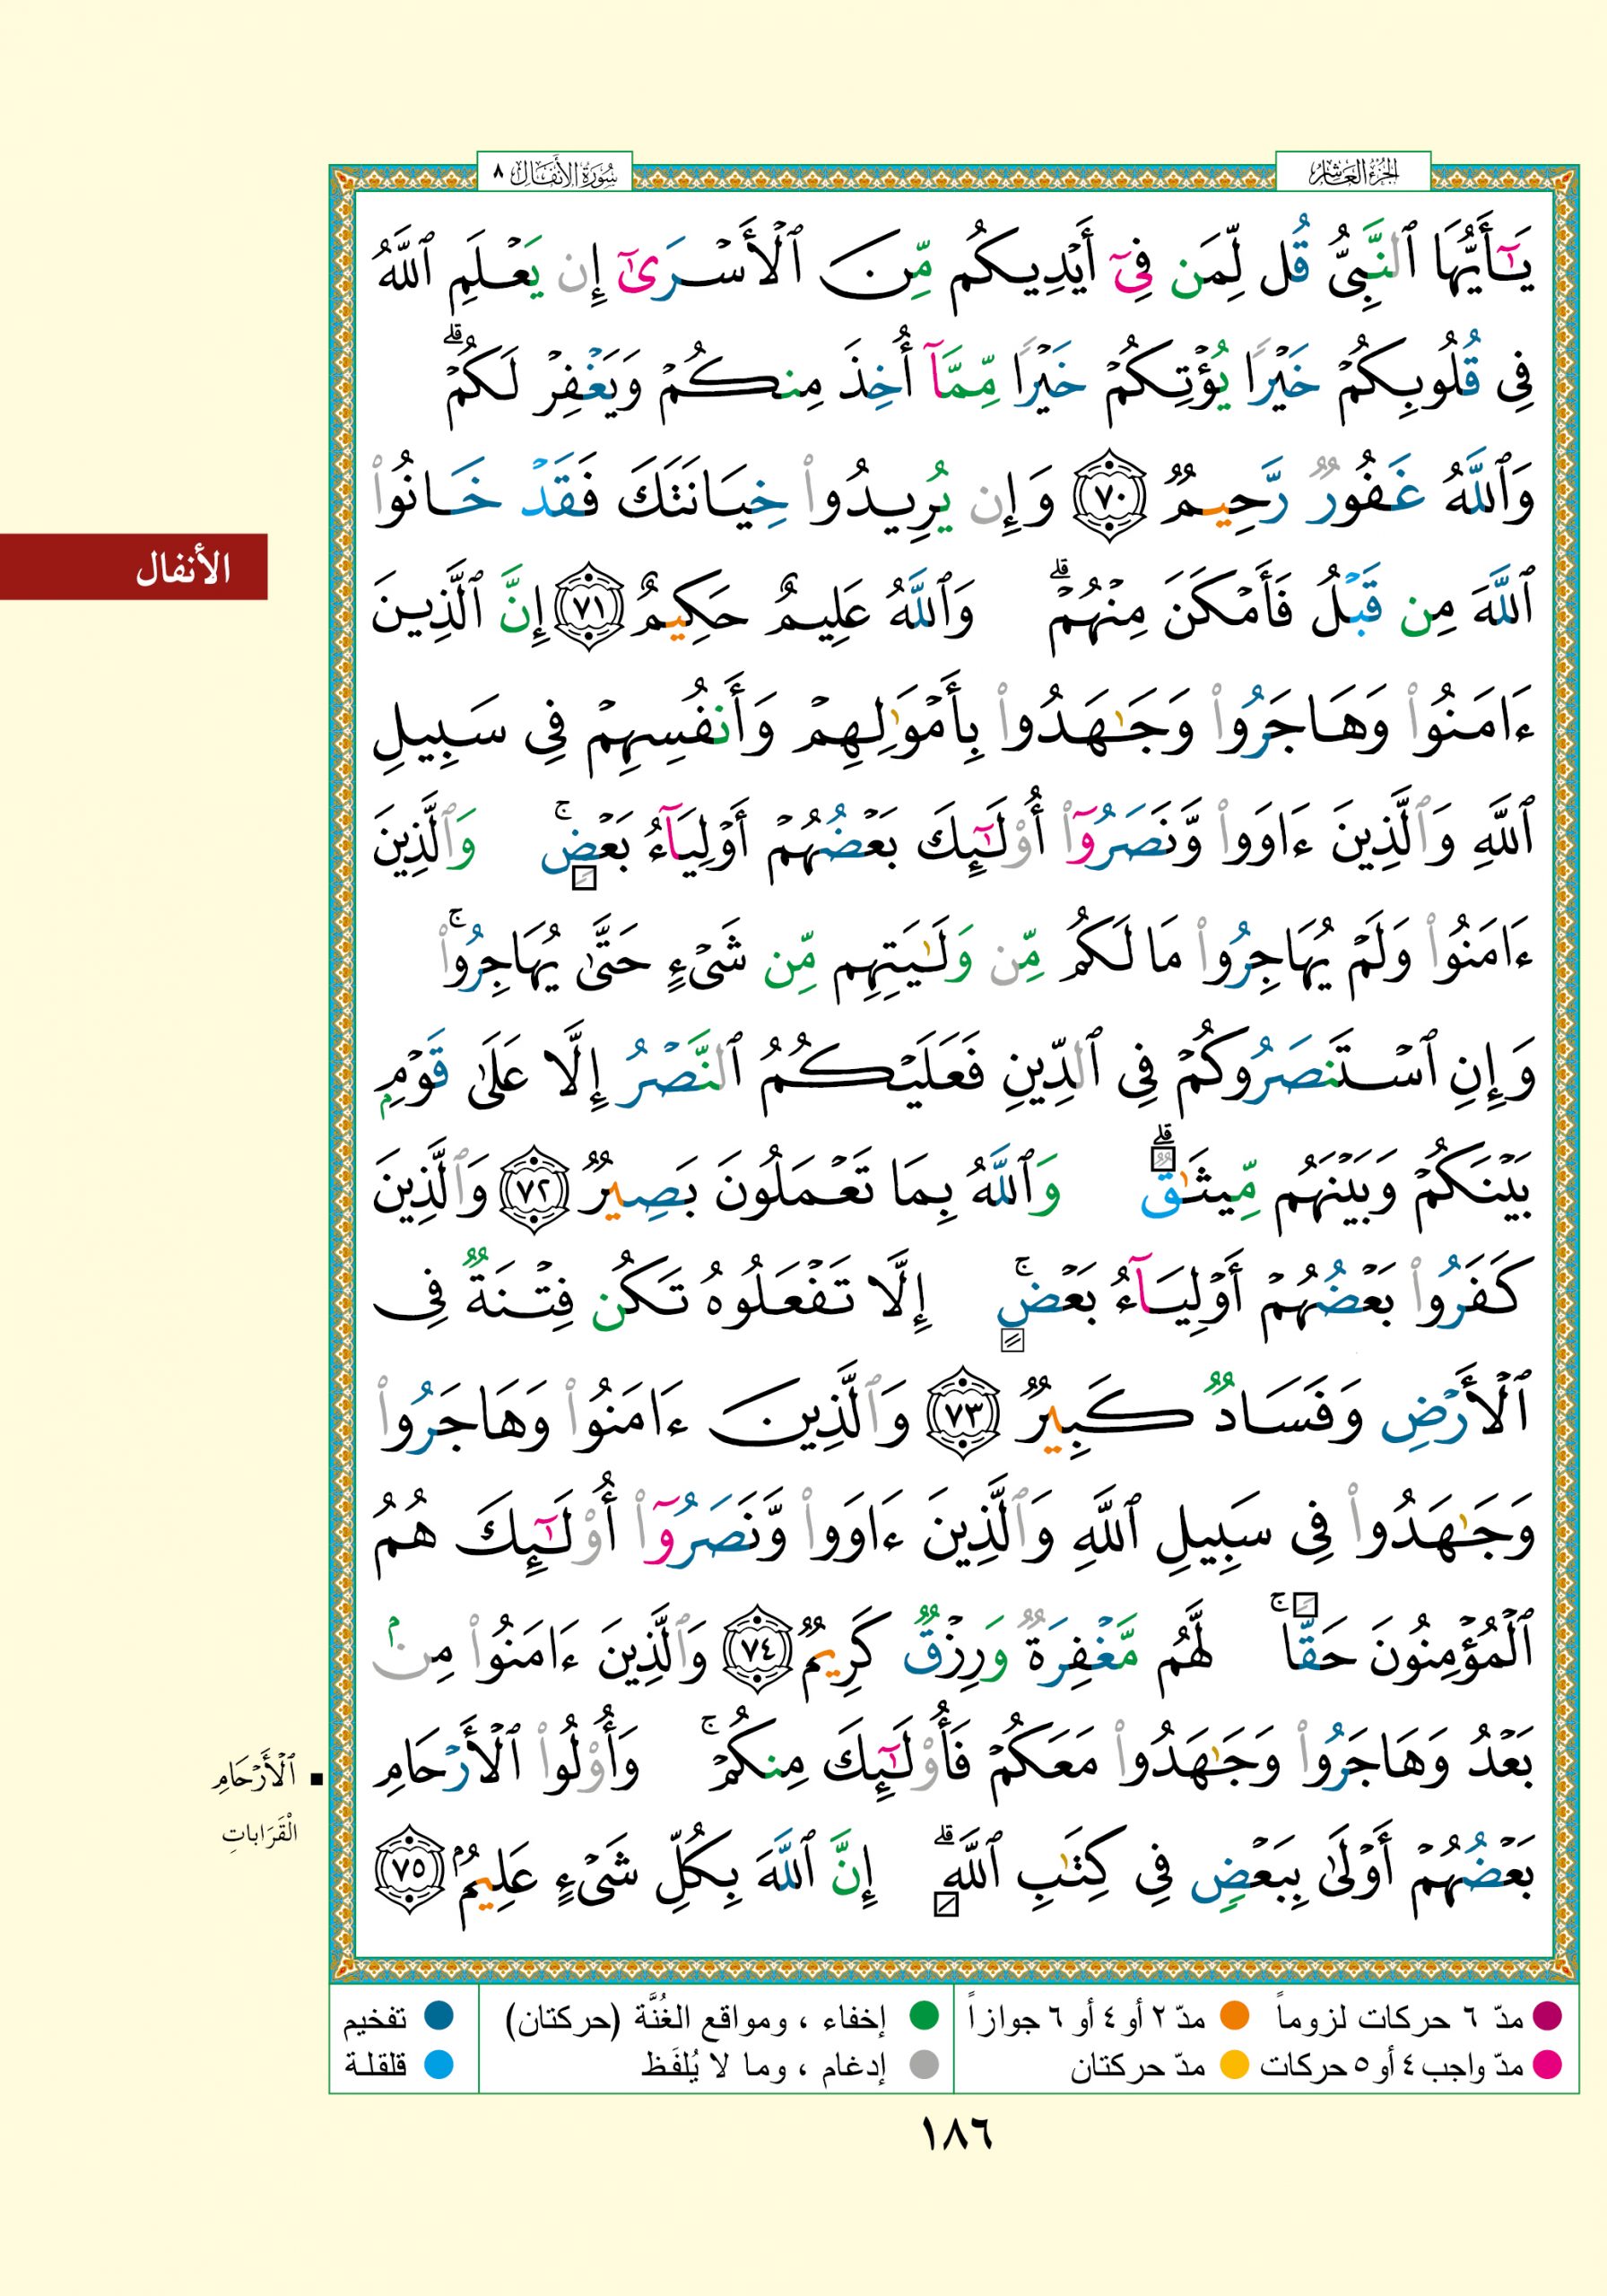Select the red الأنفال side tab
The image size is (1607, 2296).
click(133, 567)
